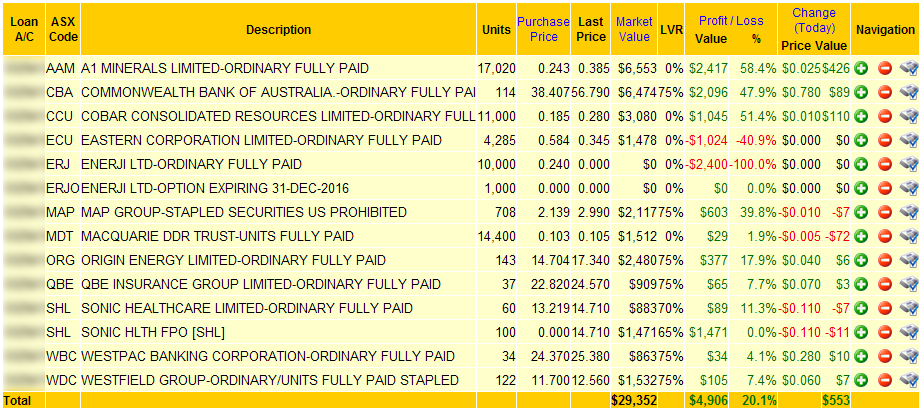Click the red minus icon for SONIC HEALTHCARE LIMITED
This screenshot has height=411, width=922.
885,308
